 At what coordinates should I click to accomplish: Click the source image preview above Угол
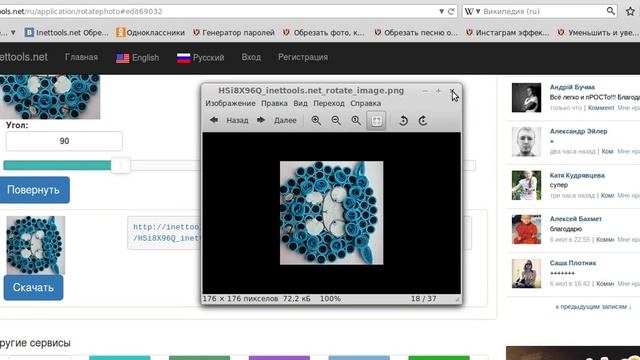50,97
